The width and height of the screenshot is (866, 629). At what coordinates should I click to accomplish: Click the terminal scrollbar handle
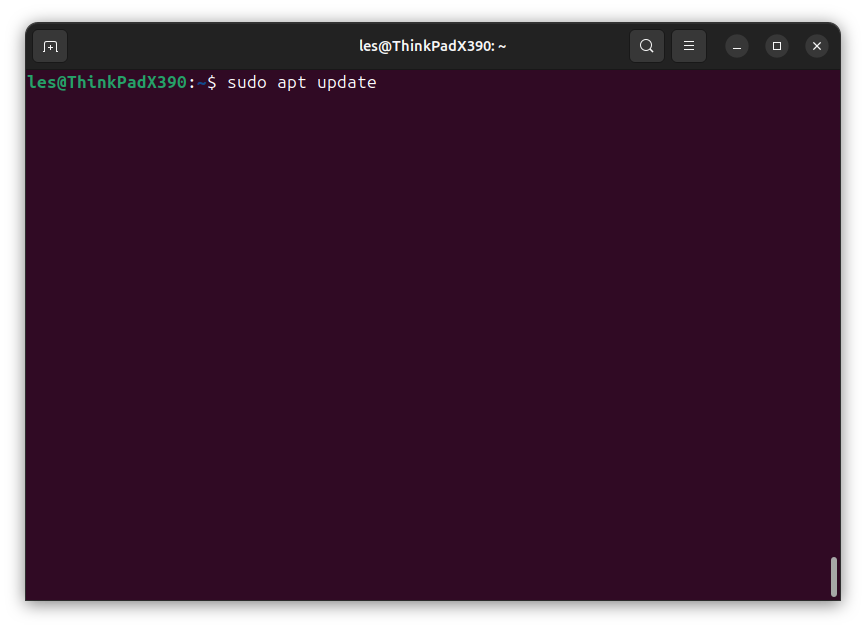[x=834, y=577]
